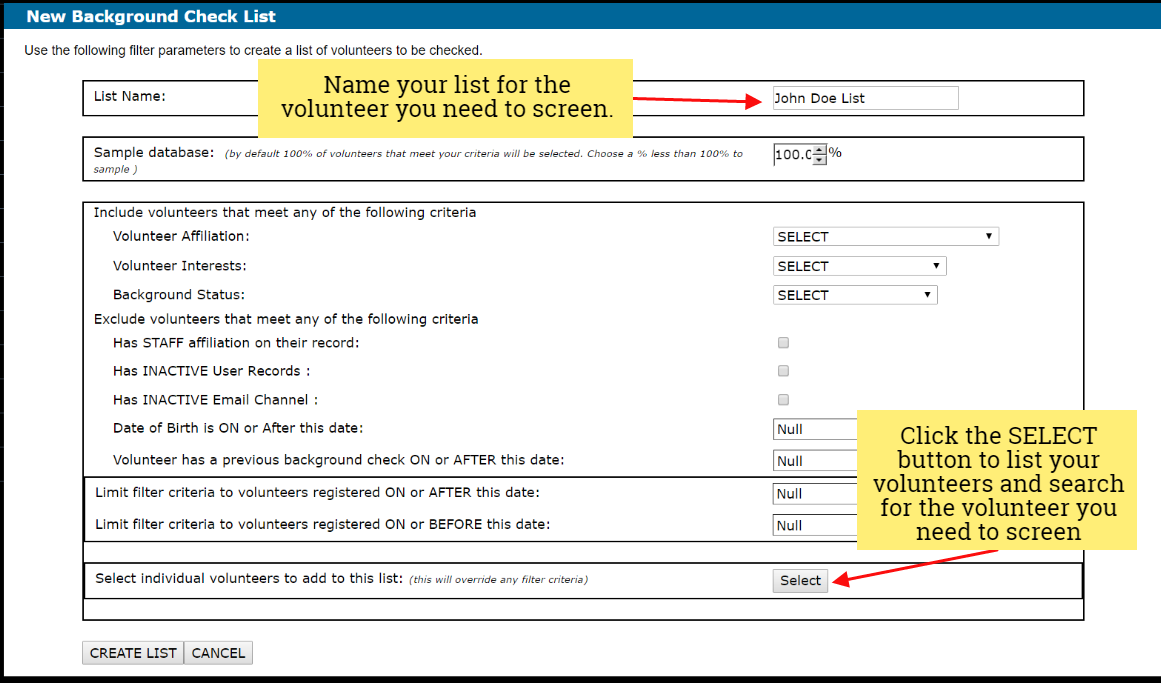Decrease the sample database percentage

point(819,159)
